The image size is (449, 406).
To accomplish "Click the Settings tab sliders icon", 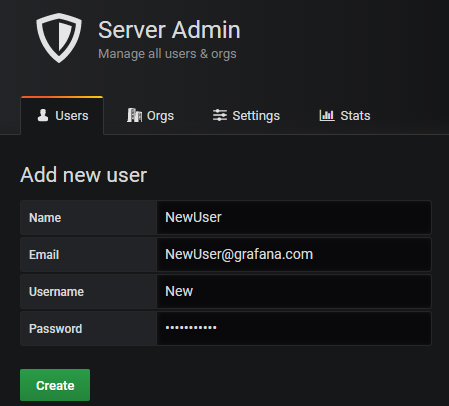I will pyautogui.click(x=220, y=115).
